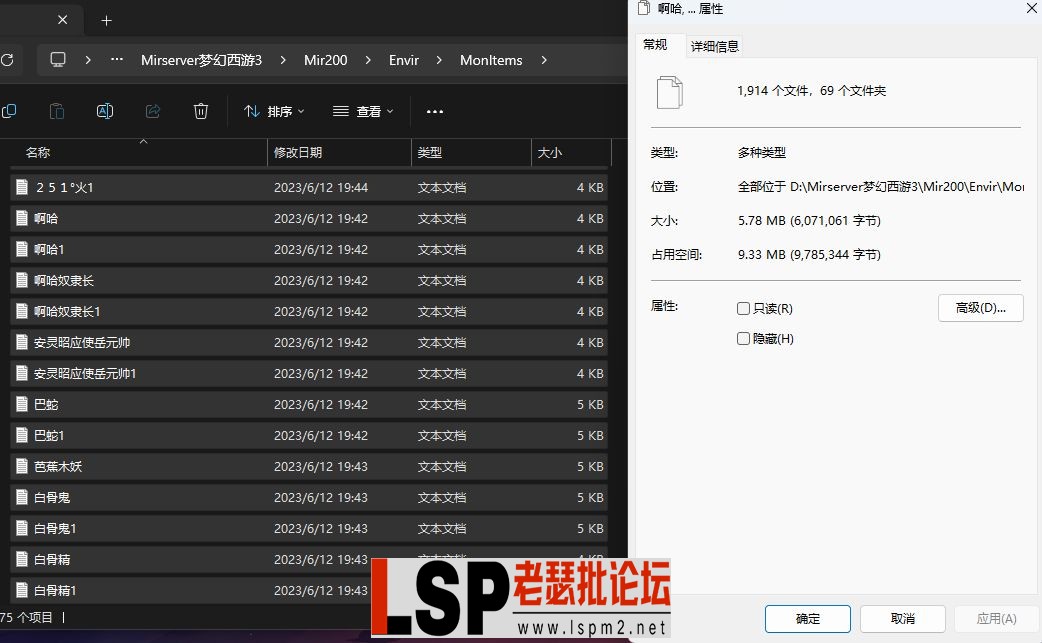This screenshot has height=643, width=1042.
Task: Click the 高级(D)... advanced button
Action: [980, 308]
